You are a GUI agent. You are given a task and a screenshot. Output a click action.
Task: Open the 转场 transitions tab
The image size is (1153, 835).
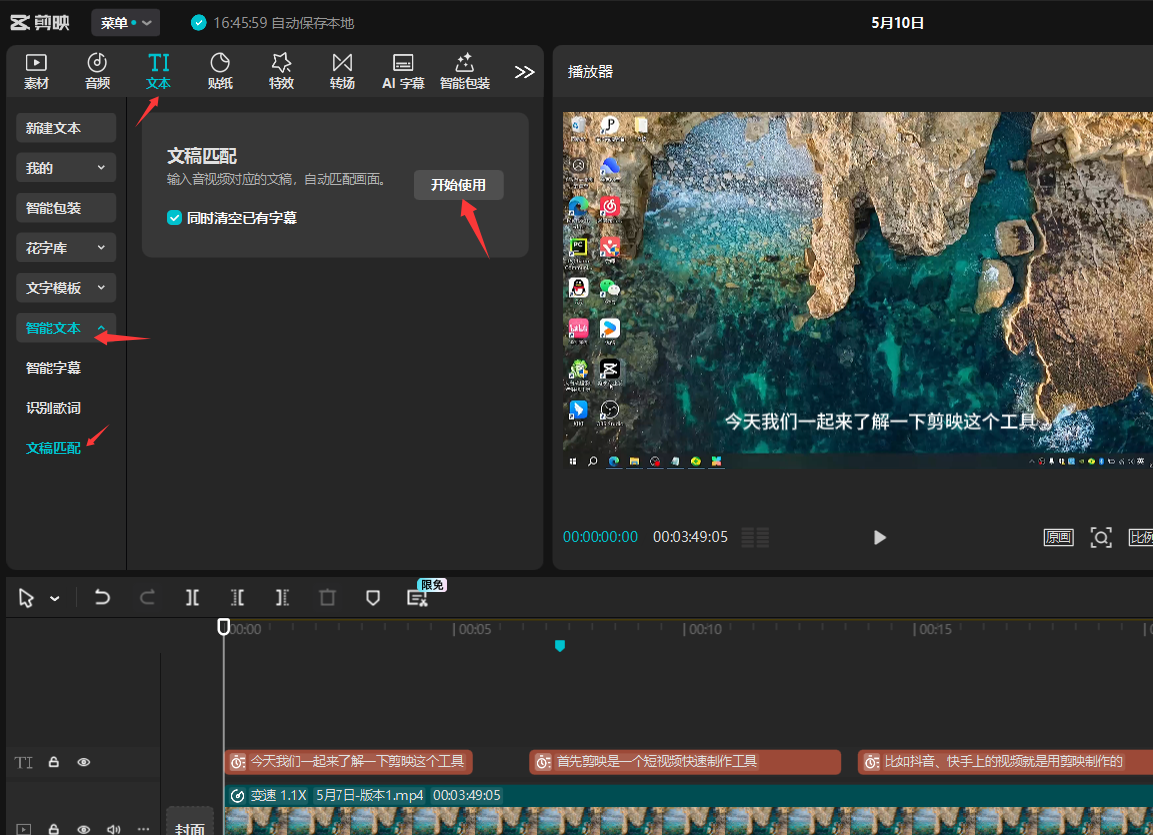(x=342, y=71)
